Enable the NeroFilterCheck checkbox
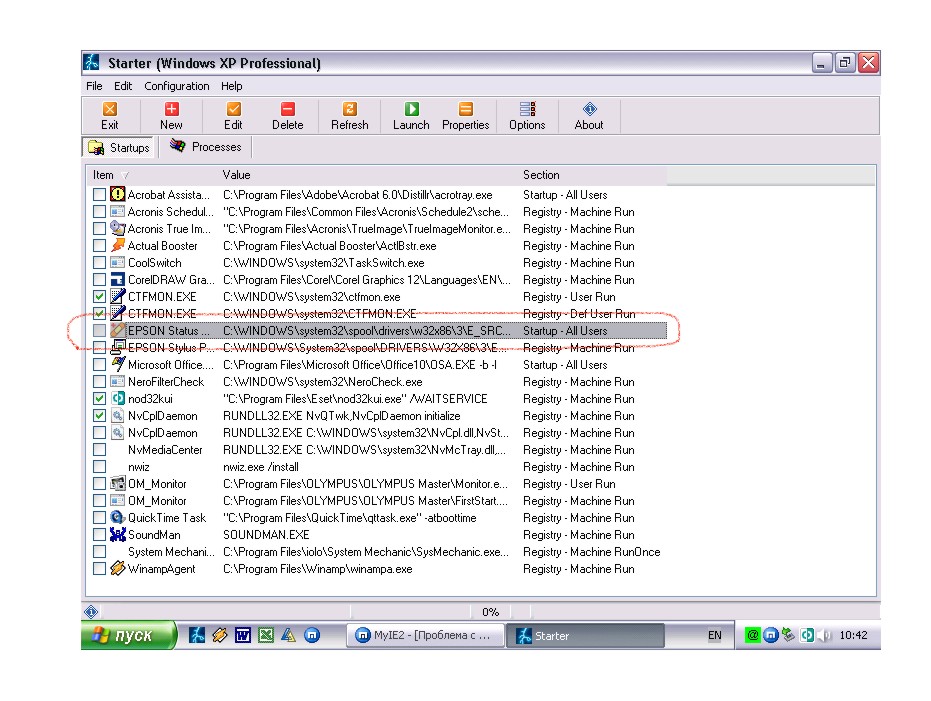The height and width of the screenshot is (701, 931). (x=99, y=382)
